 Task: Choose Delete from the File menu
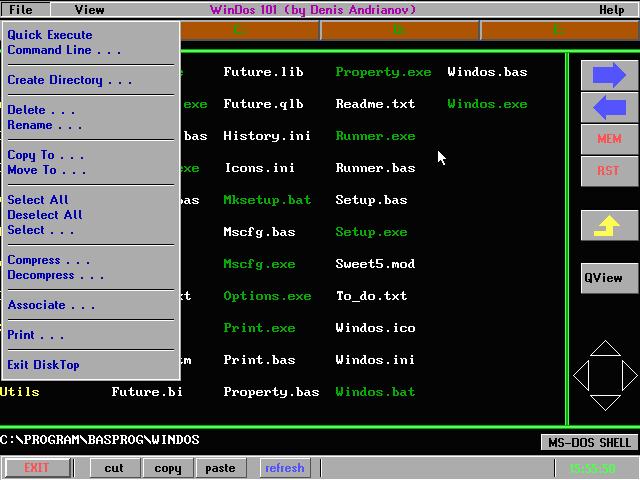pyautogui.click(x=41, y=110)
